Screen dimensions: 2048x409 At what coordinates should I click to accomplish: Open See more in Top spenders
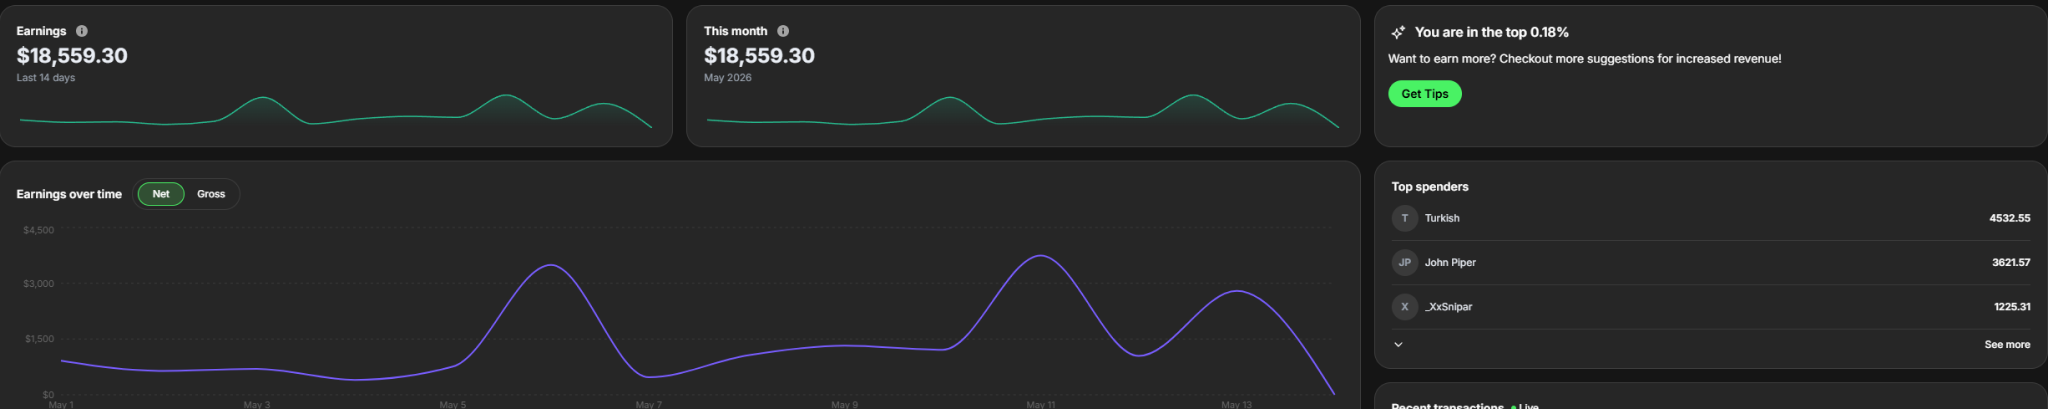pyautogui.click(x=2007, y=344)
